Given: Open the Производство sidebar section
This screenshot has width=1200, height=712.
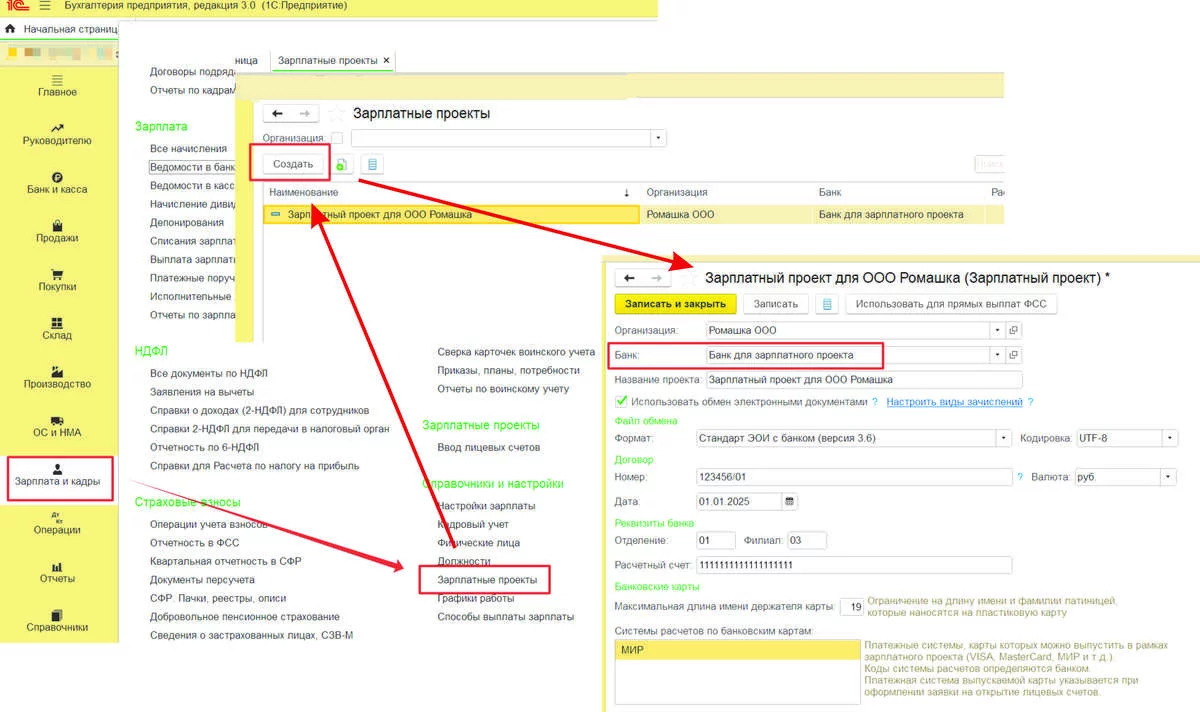Looking at the screenshot, I should click(57, 377).
